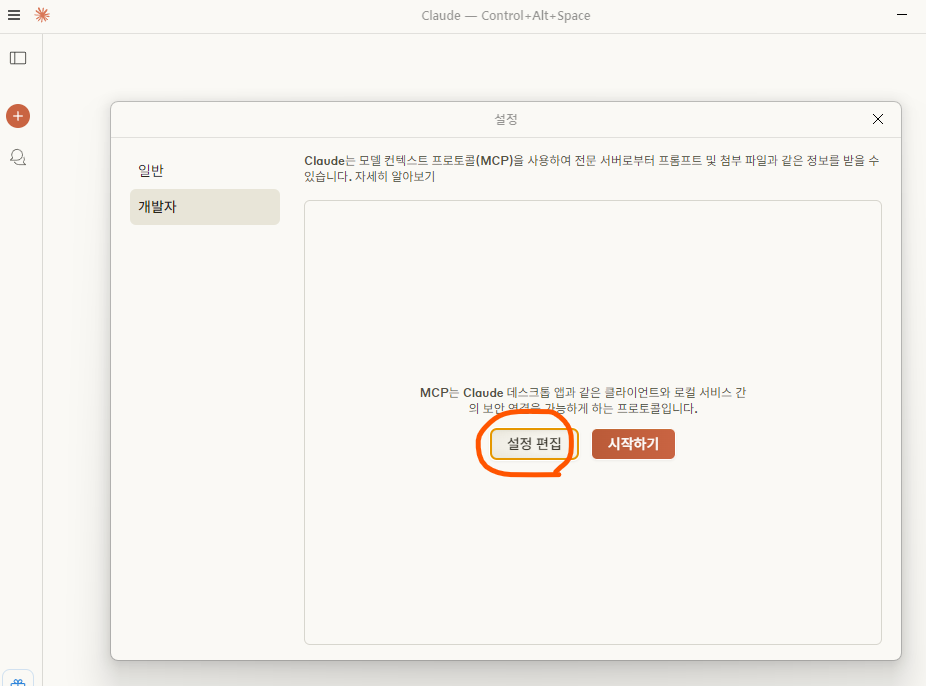Toggle the sidebar panel icon

(18, 58)
